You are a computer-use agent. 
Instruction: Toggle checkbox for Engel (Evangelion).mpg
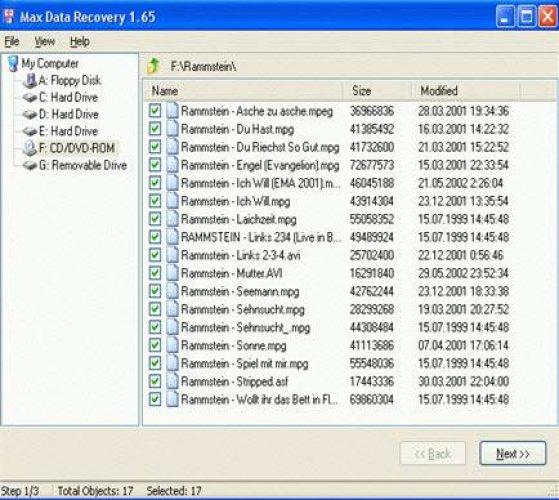click(155, 165)
